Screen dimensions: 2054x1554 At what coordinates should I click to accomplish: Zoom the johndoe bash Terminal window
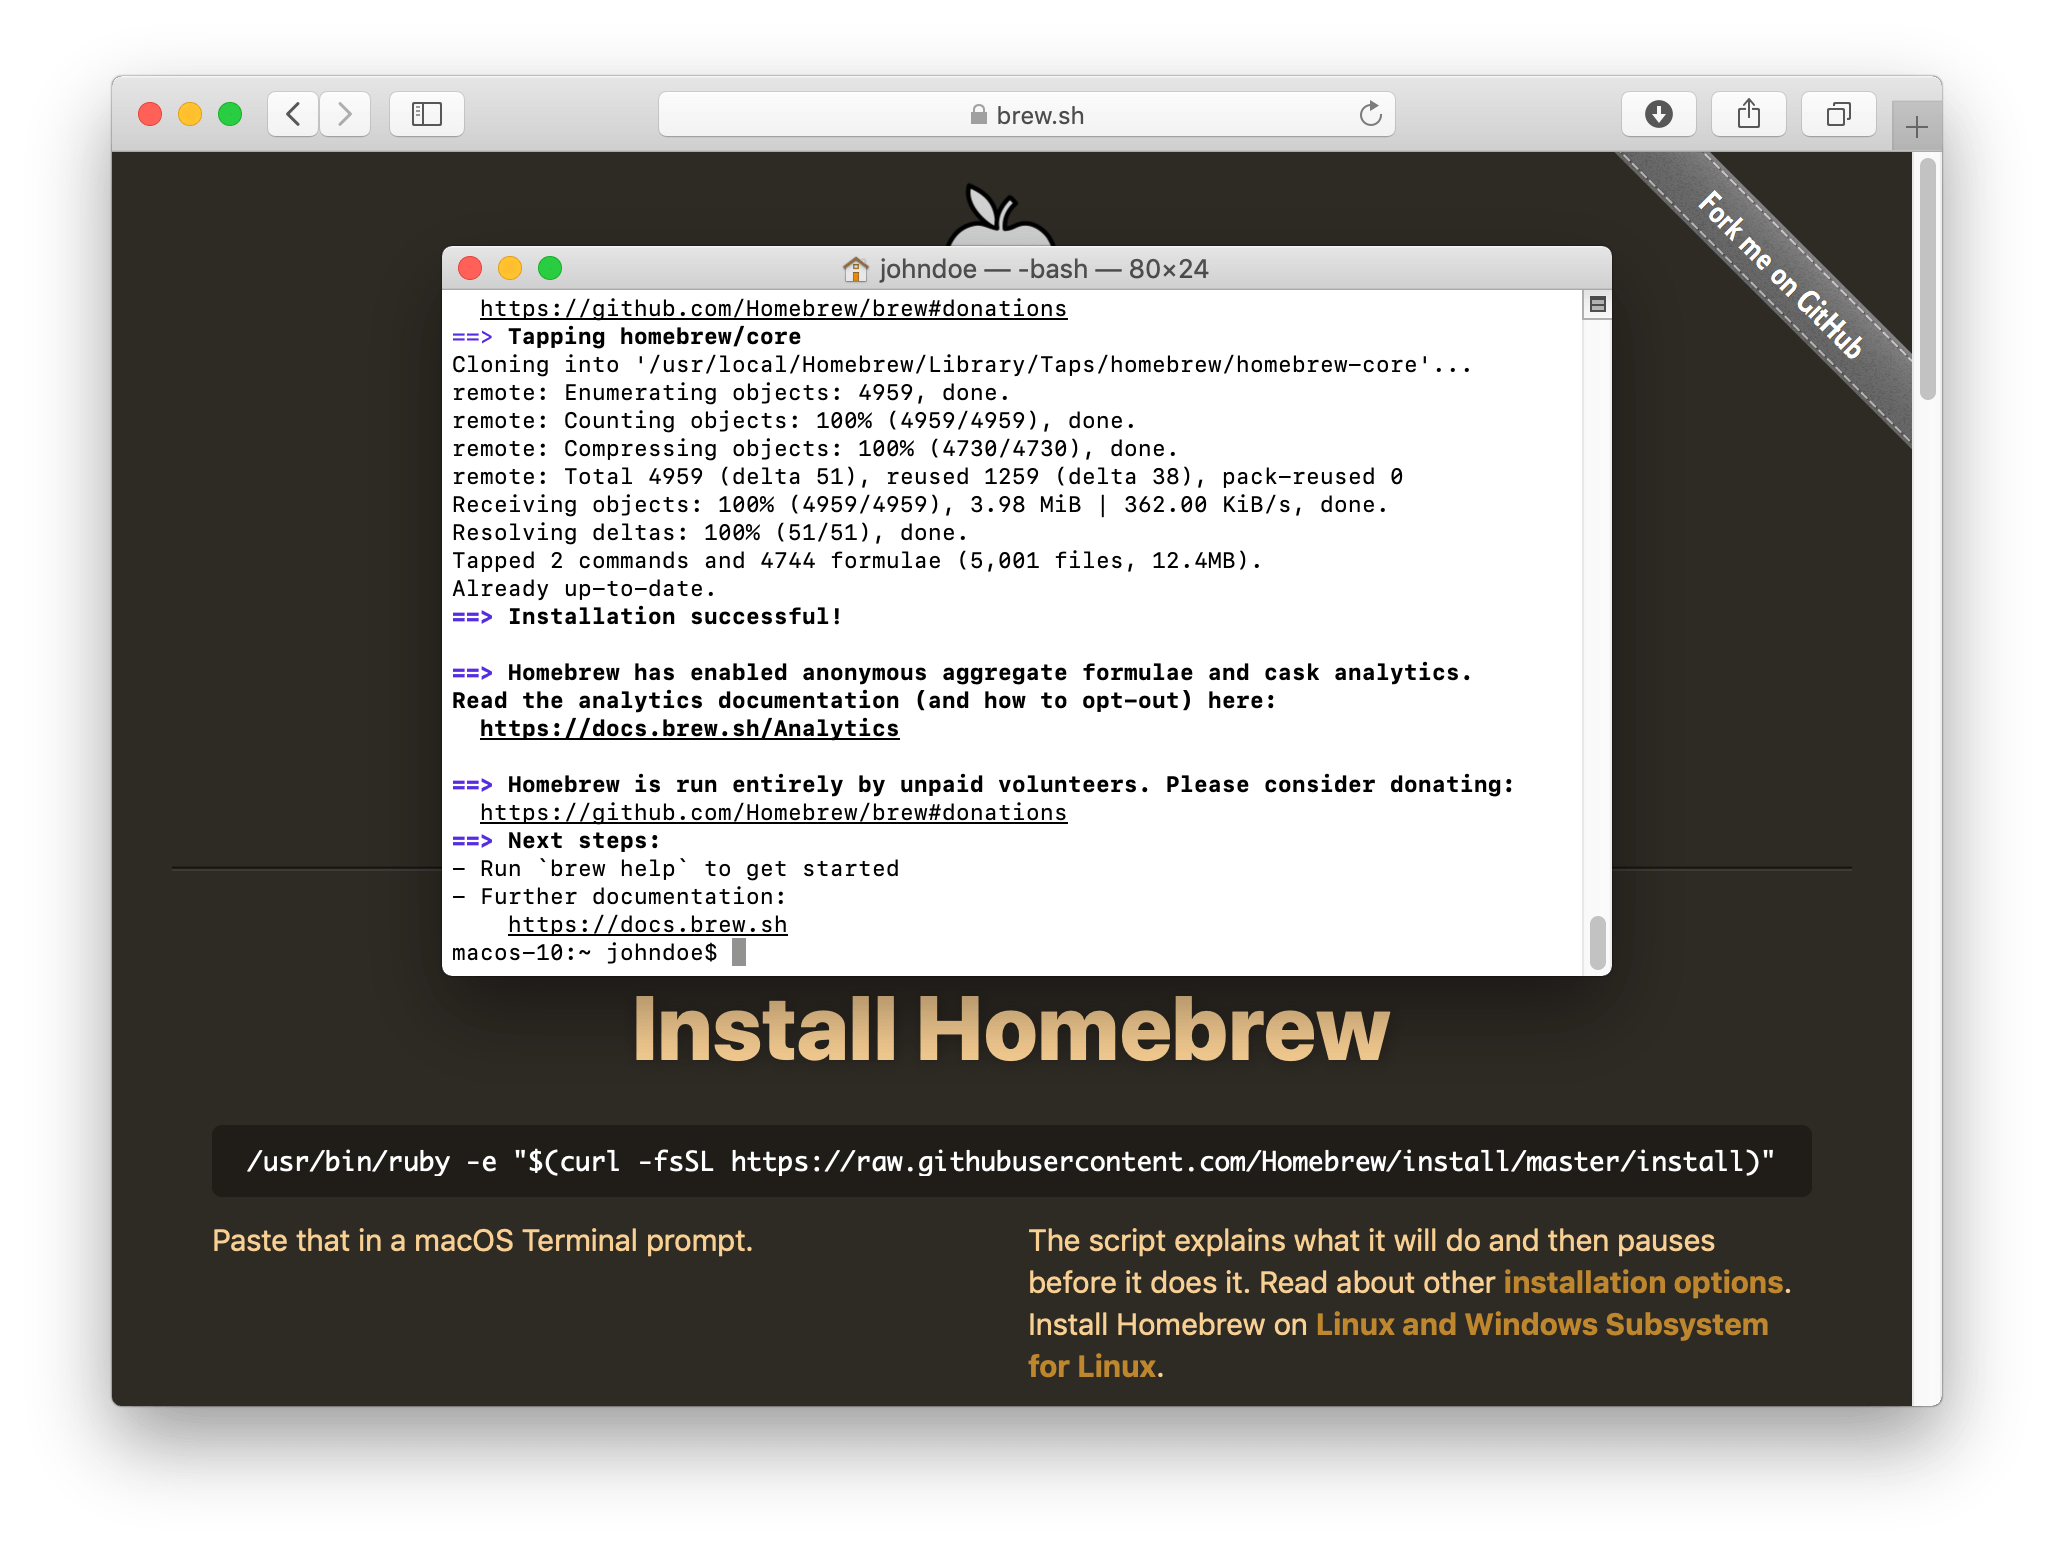pyautogui.click(x=550, y=268)
